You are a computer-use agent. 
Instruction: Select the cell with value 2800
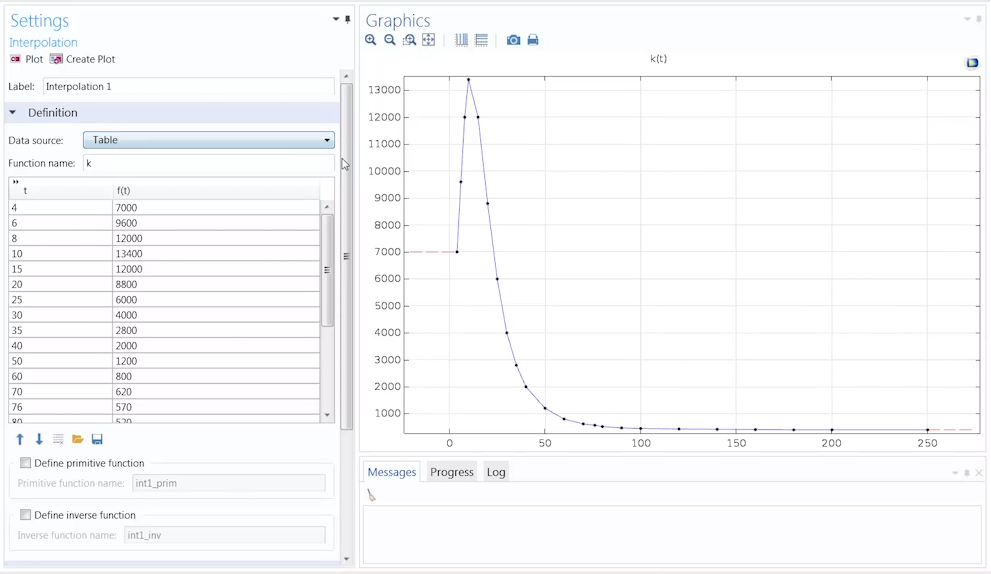pos(216,330)
